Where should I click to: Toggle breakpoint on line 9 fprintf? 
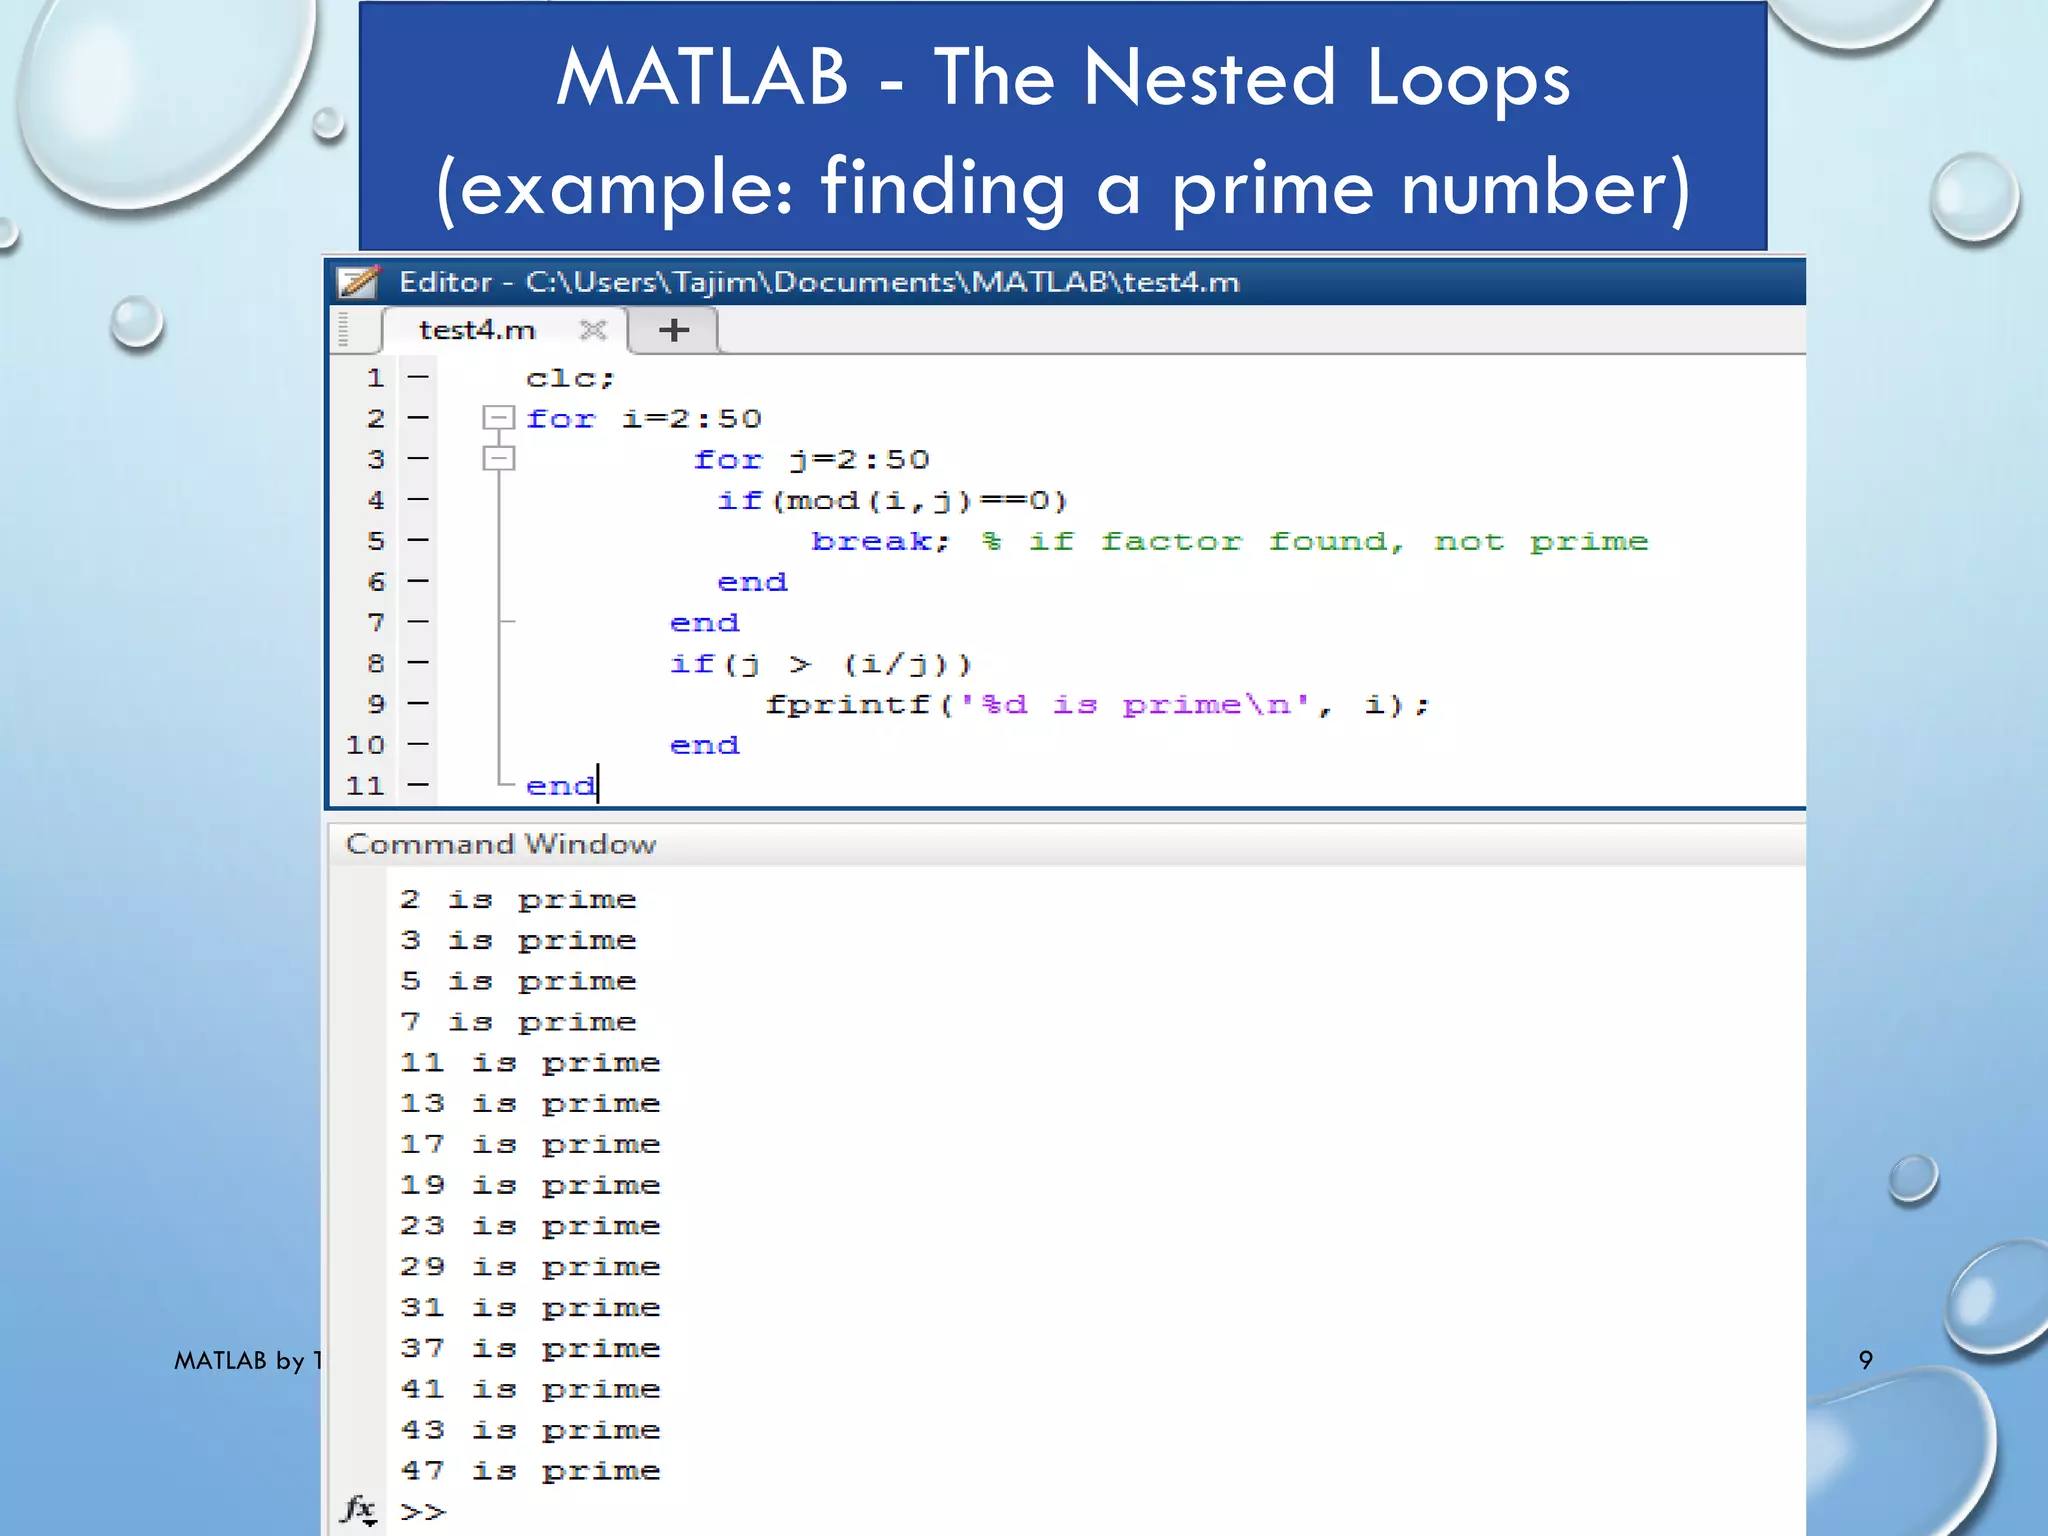[418, 703]
